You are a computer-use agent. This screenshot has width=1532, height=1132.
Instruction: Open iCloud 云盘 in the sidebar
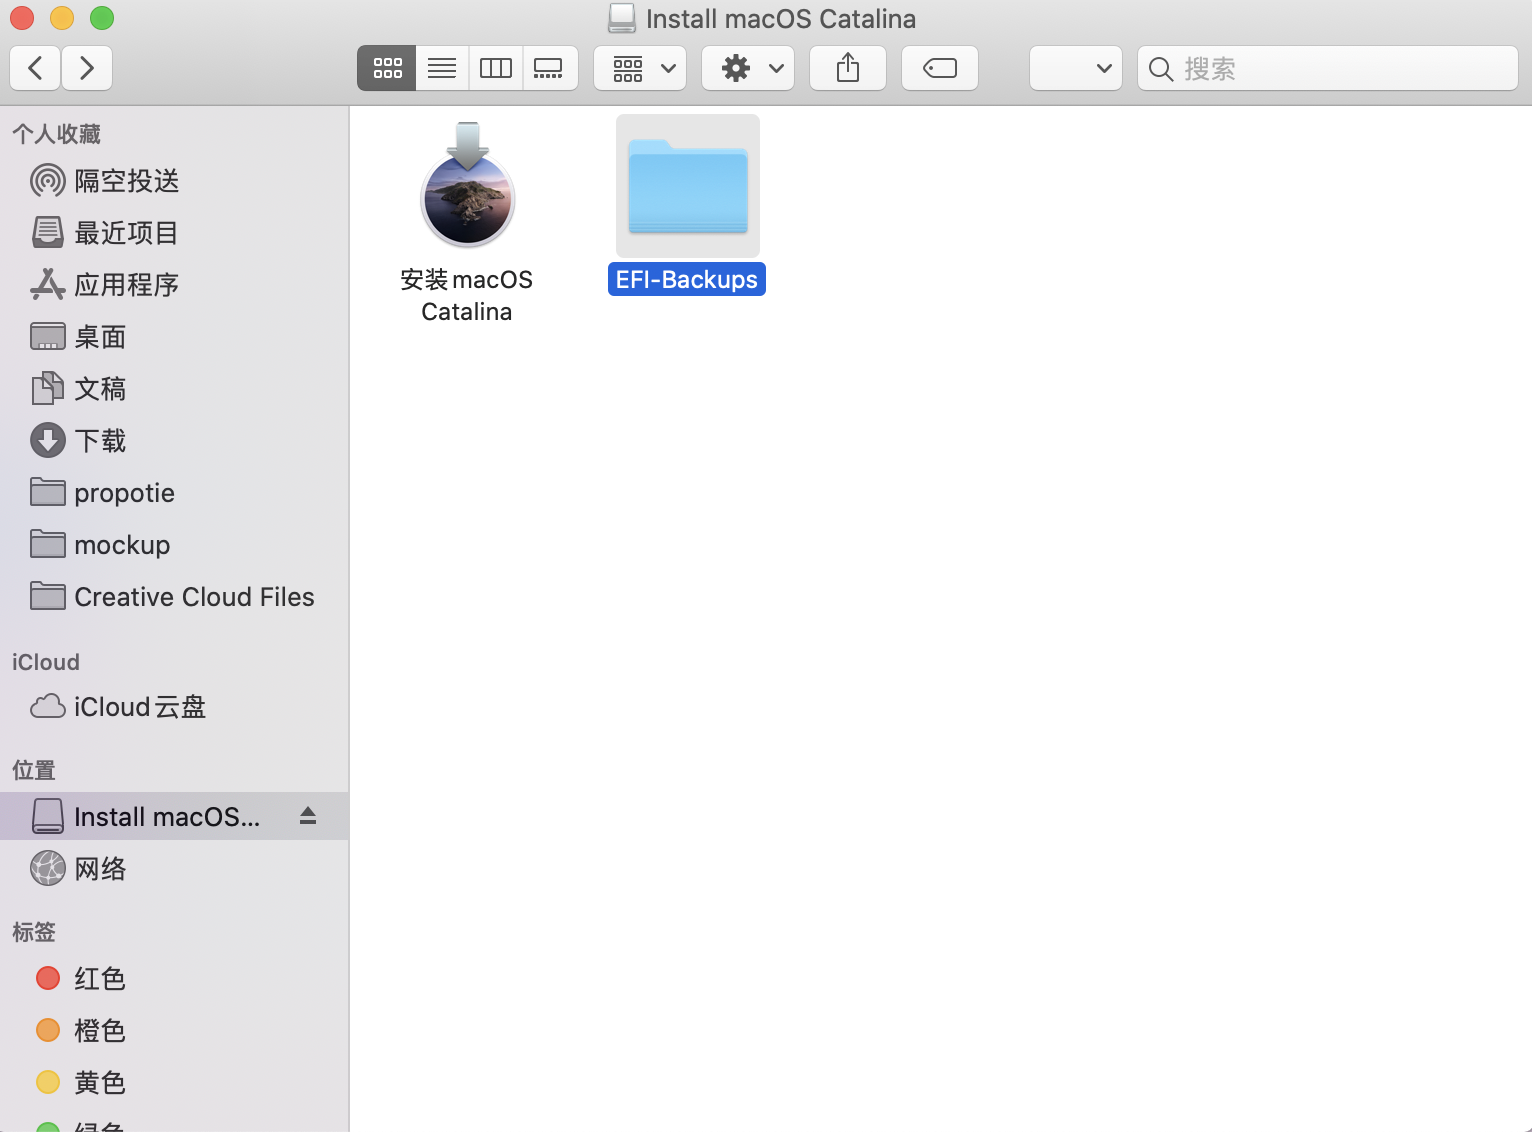tap(175, 707)
